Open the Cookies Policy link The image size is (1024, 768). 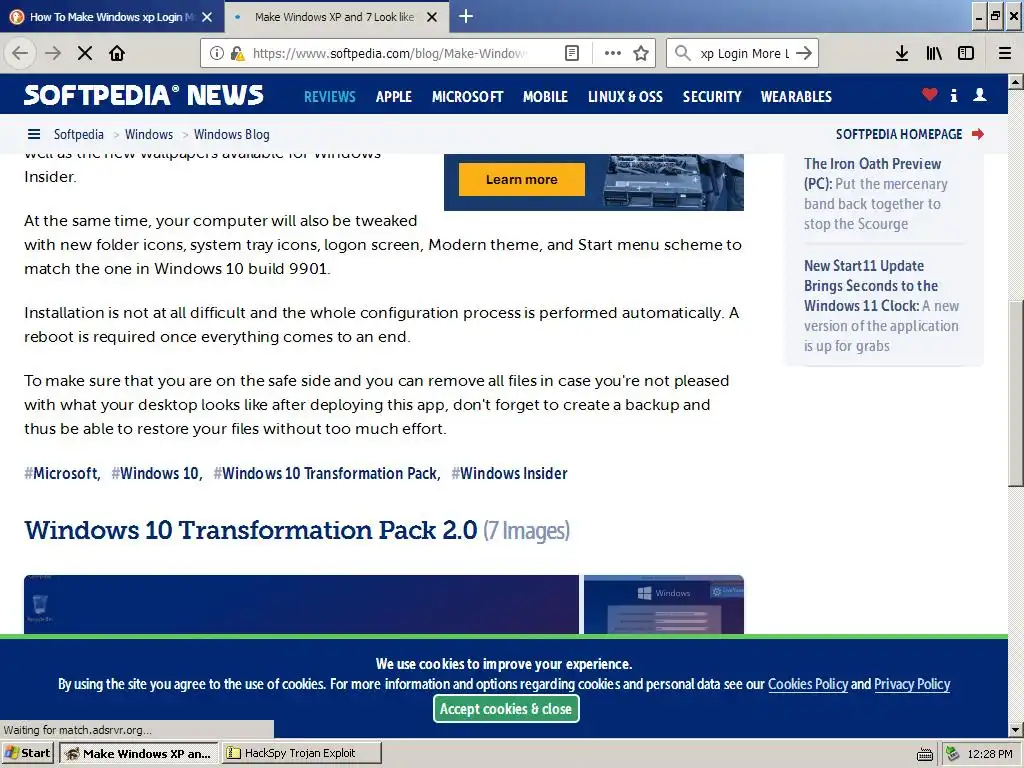(808, 684)
